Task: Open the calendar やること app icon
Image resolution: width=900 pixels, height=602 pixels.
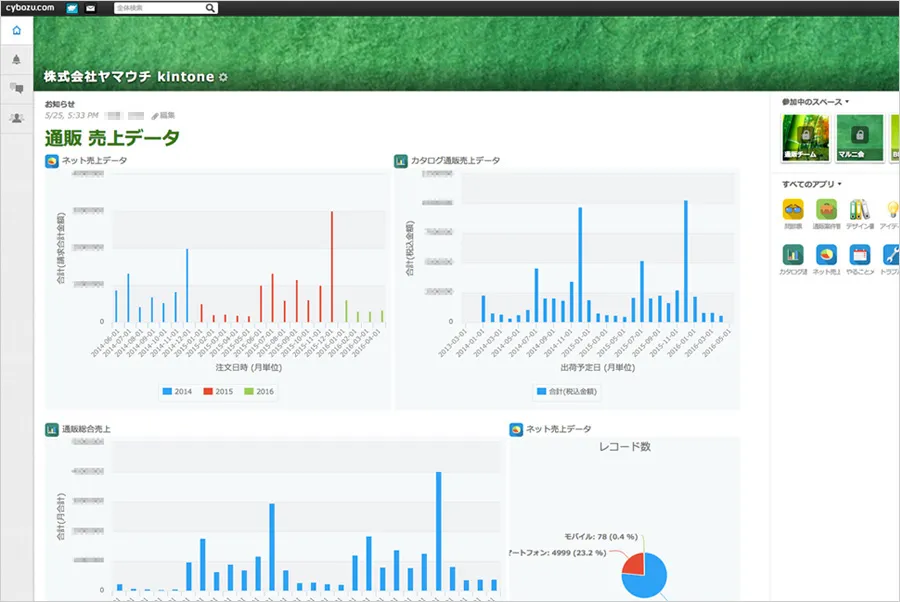Action: pyautogui.click(x=859, y=254)
